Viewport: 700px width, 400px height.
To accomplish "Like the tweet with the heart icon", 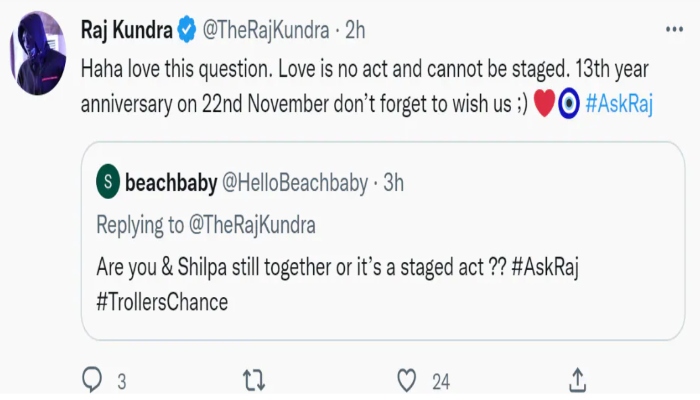I will 406,380.
